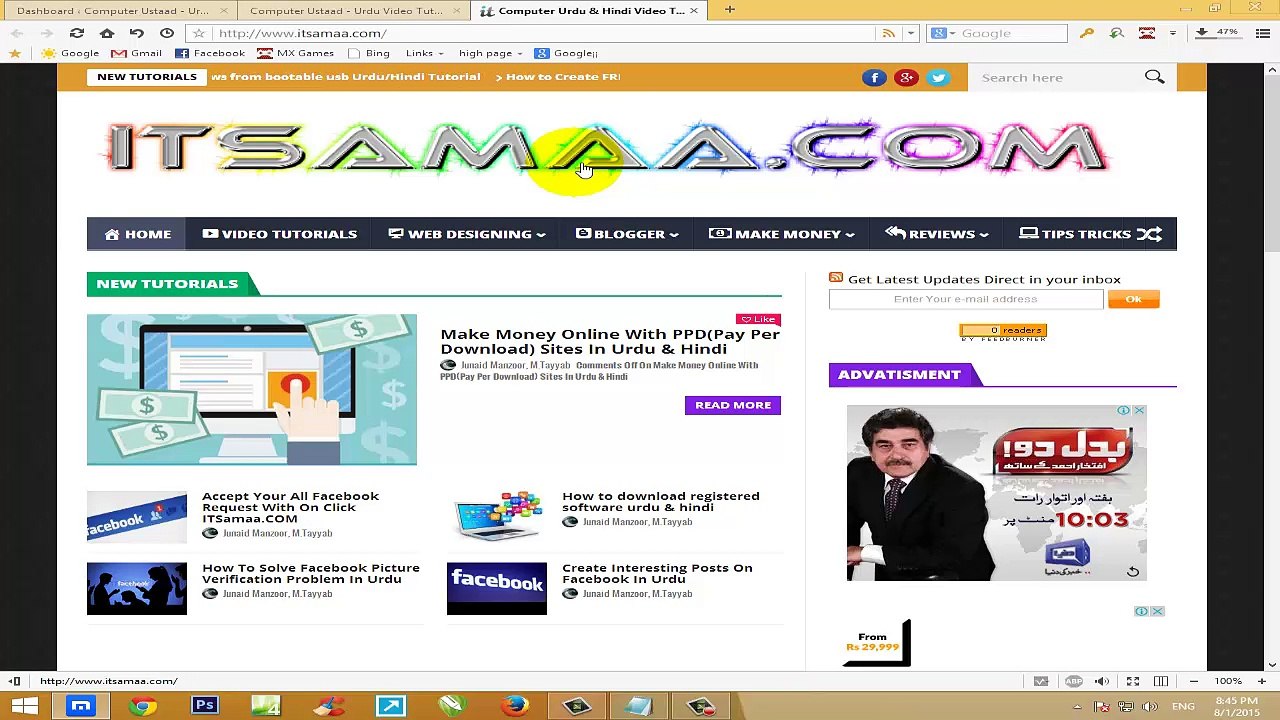The image size is (1280, 720).
Task: Expand the Make Money menu
Action: tap(781, 234)
